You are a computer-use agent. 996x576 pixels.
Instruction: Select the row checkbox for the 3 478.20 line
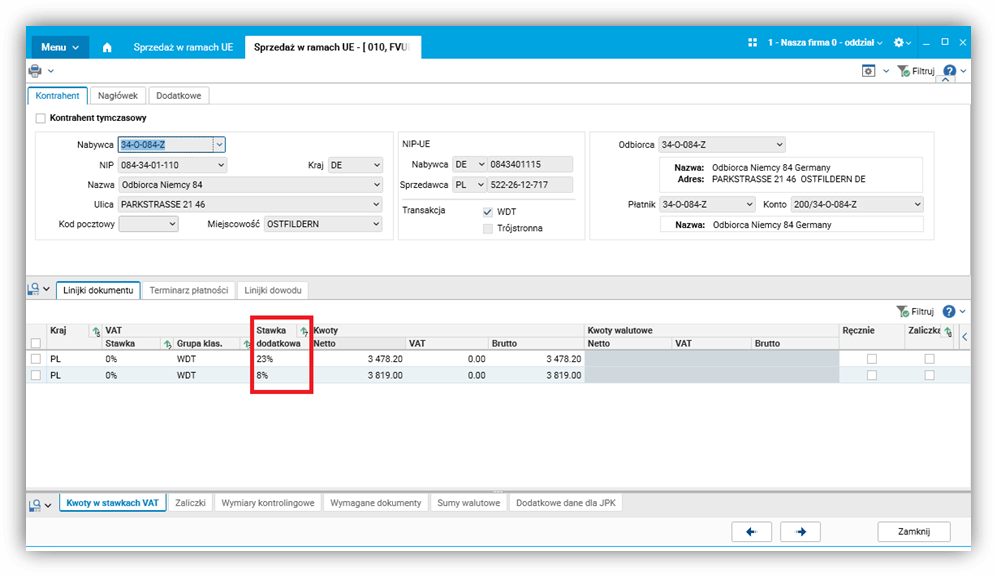coord(36,359)
